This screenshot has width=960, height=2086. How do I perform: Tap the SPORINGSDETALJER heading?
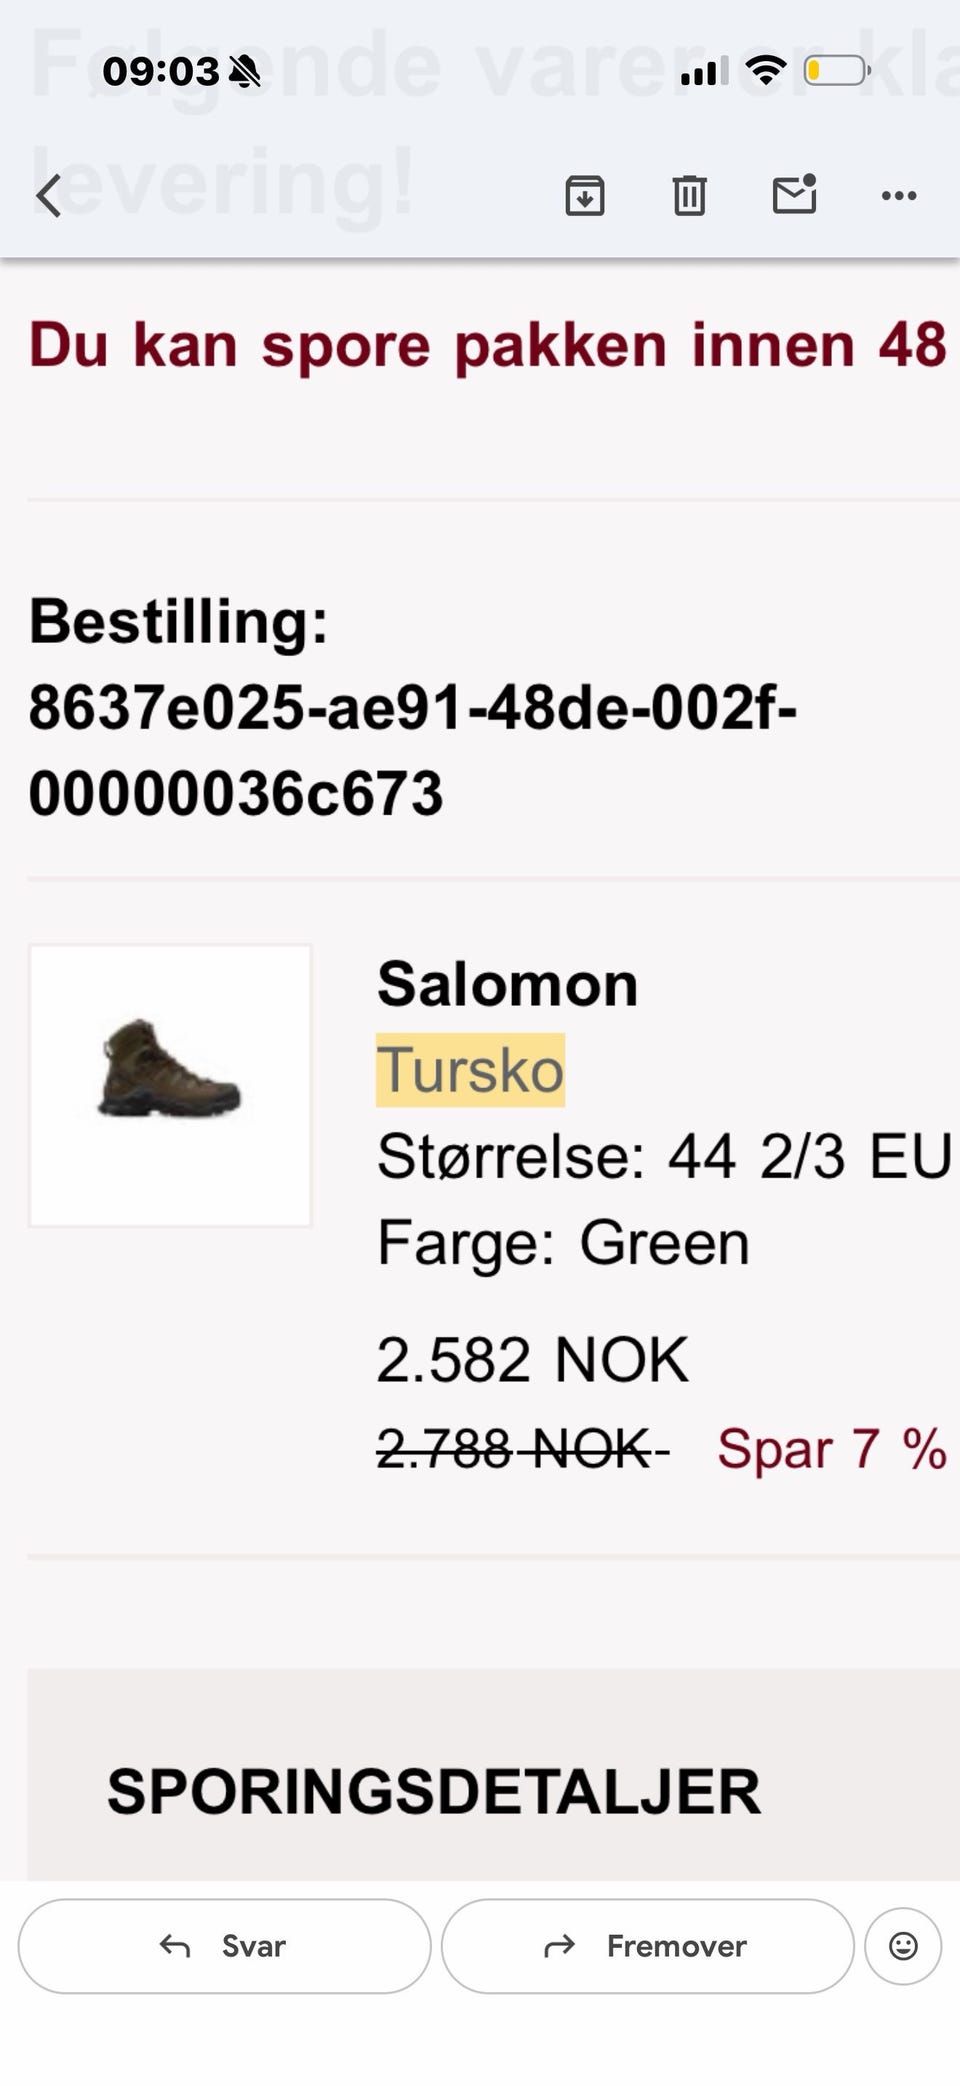point(434,1791)
